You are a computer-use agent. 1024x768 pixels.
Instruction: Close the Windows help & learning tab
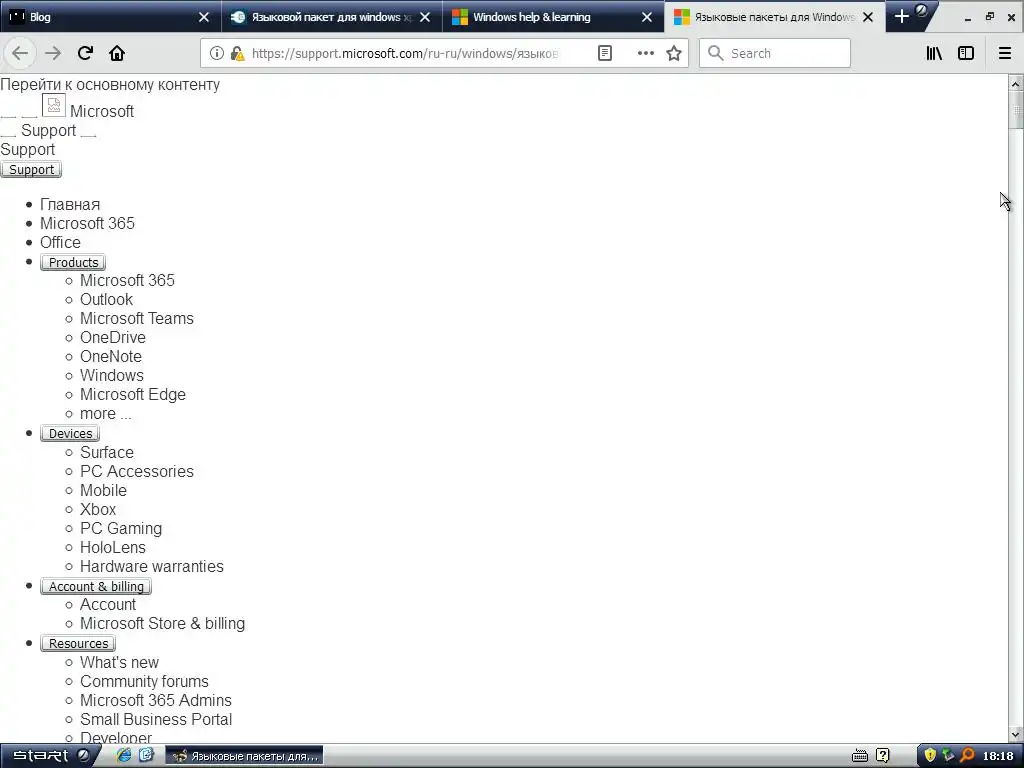[x=647, y=17]
